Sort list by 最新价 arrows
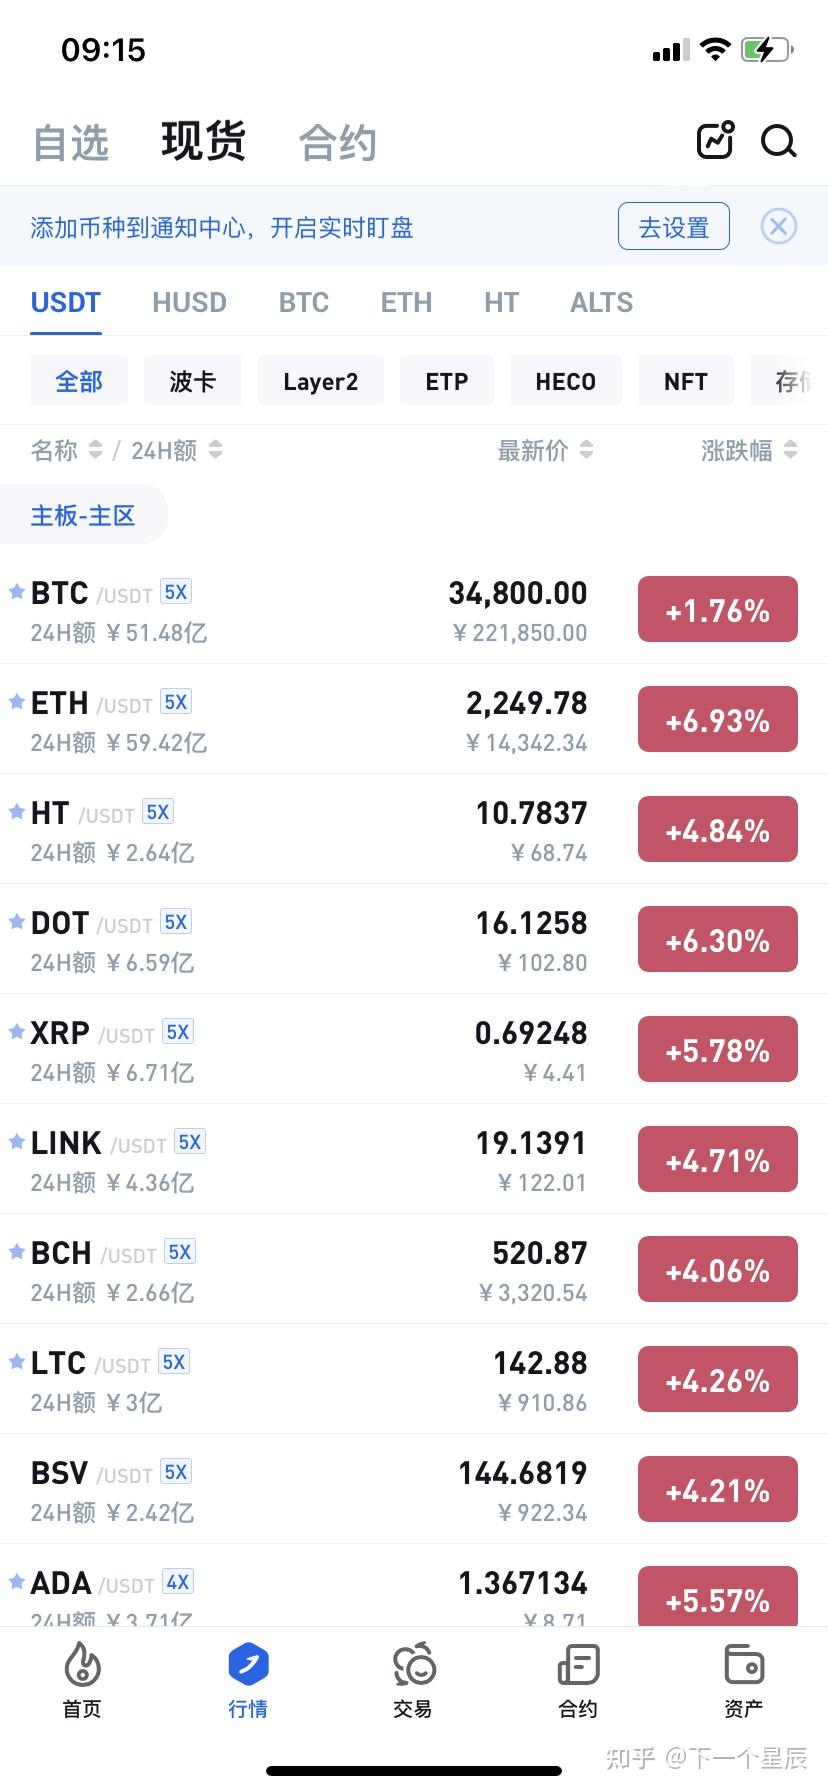This screenshot has height=1792, width=828. [x=586, y=450]
